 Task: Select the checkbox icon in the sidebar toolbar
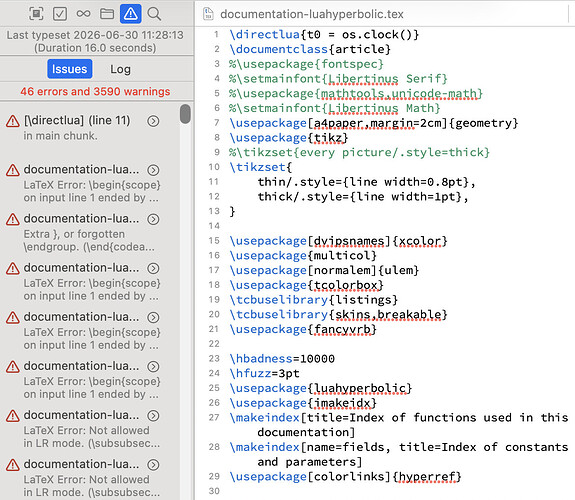(x=60, y=14)
